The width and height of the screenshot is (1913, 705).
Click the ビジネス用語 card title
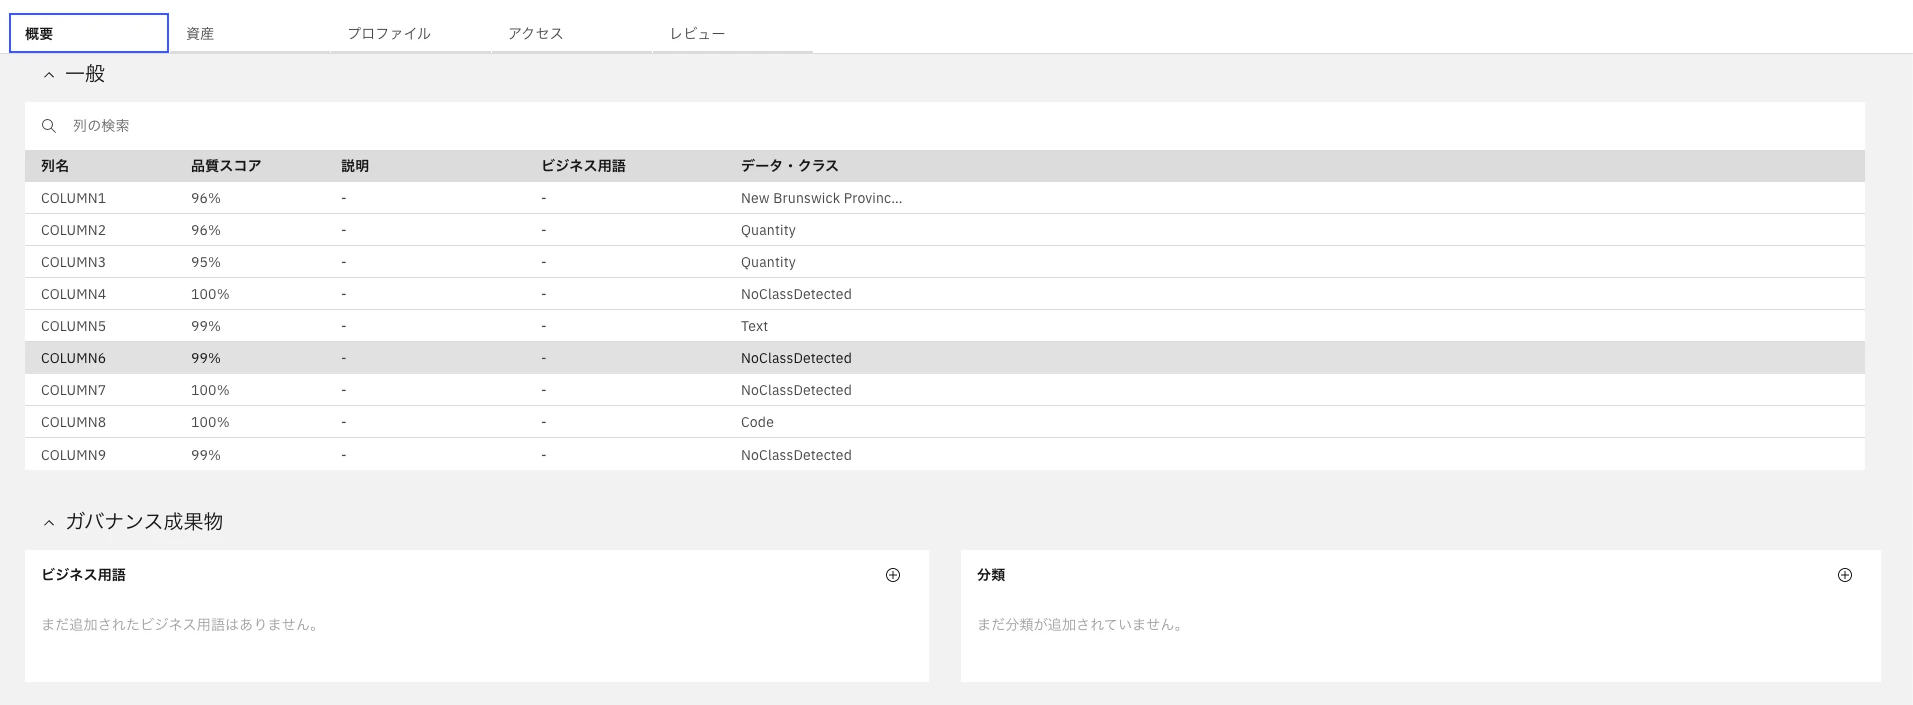tap(83, 575)
